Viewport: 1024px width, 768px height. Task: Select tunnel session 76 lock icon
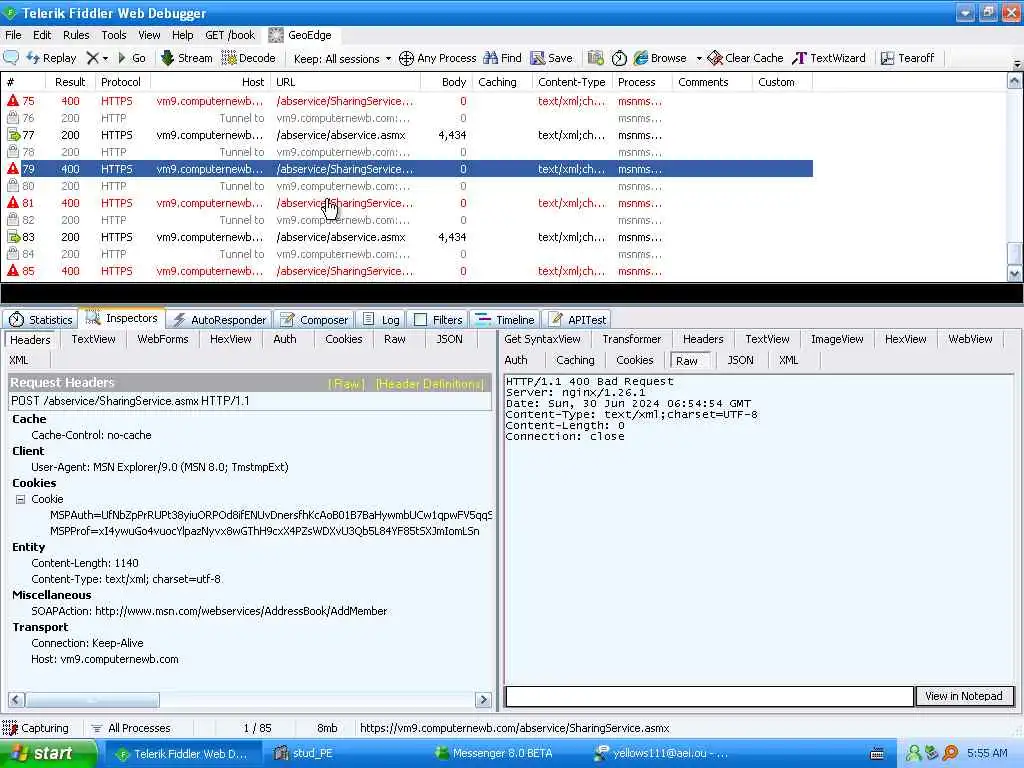(12, 118)
